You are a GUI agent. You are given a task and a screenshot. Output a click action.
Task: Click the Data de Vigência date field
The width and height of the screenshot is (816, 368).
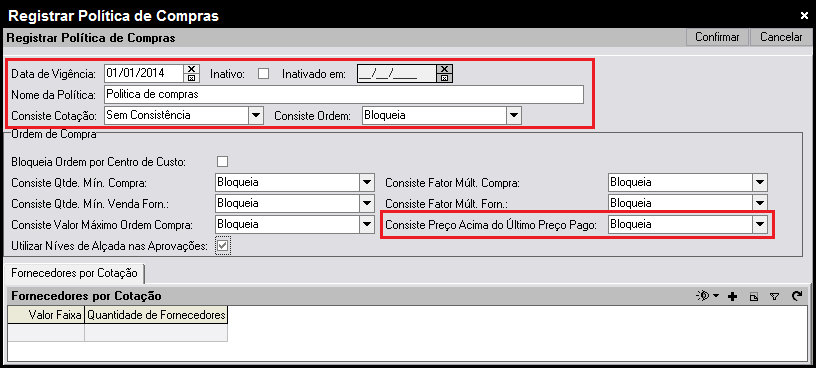[144, 73]
